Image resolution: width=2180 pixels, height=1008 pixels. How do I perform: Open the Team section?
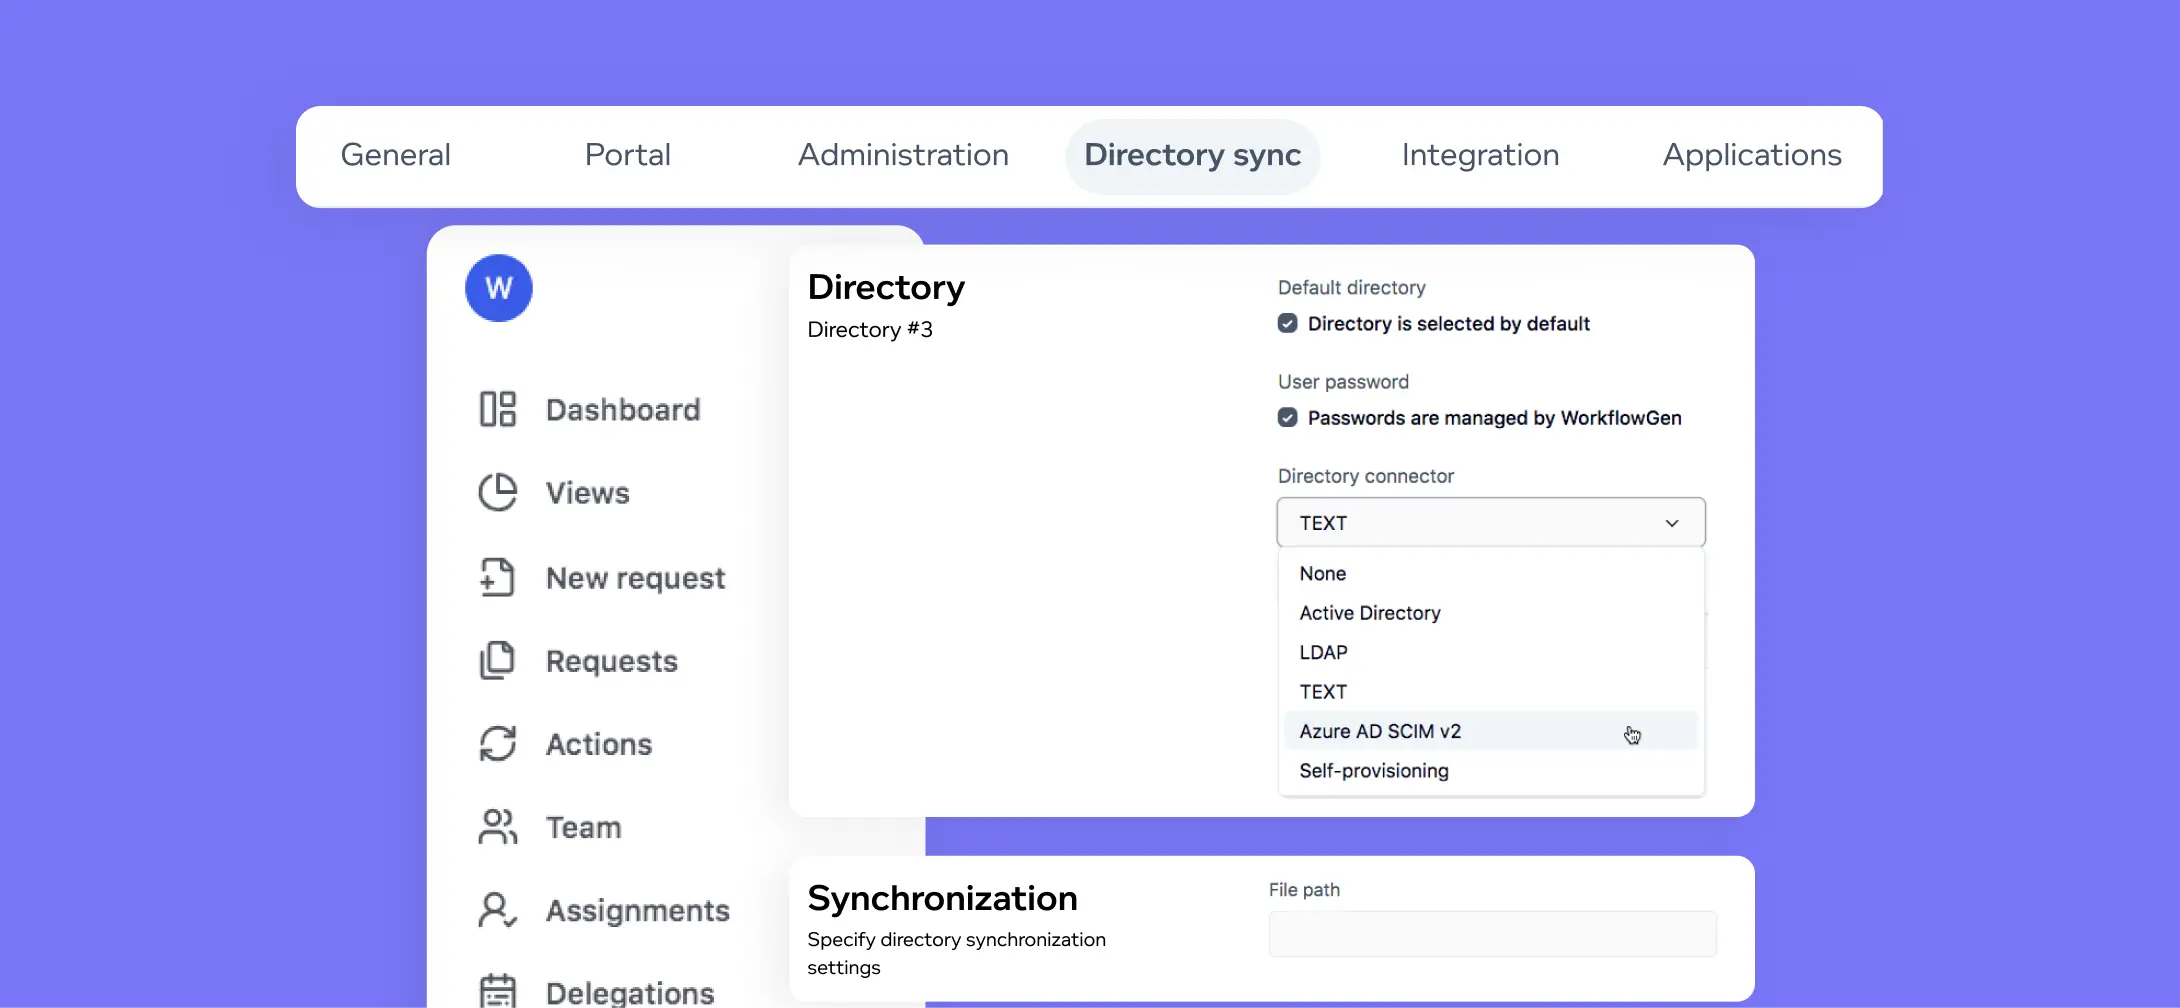coord(582,827)
